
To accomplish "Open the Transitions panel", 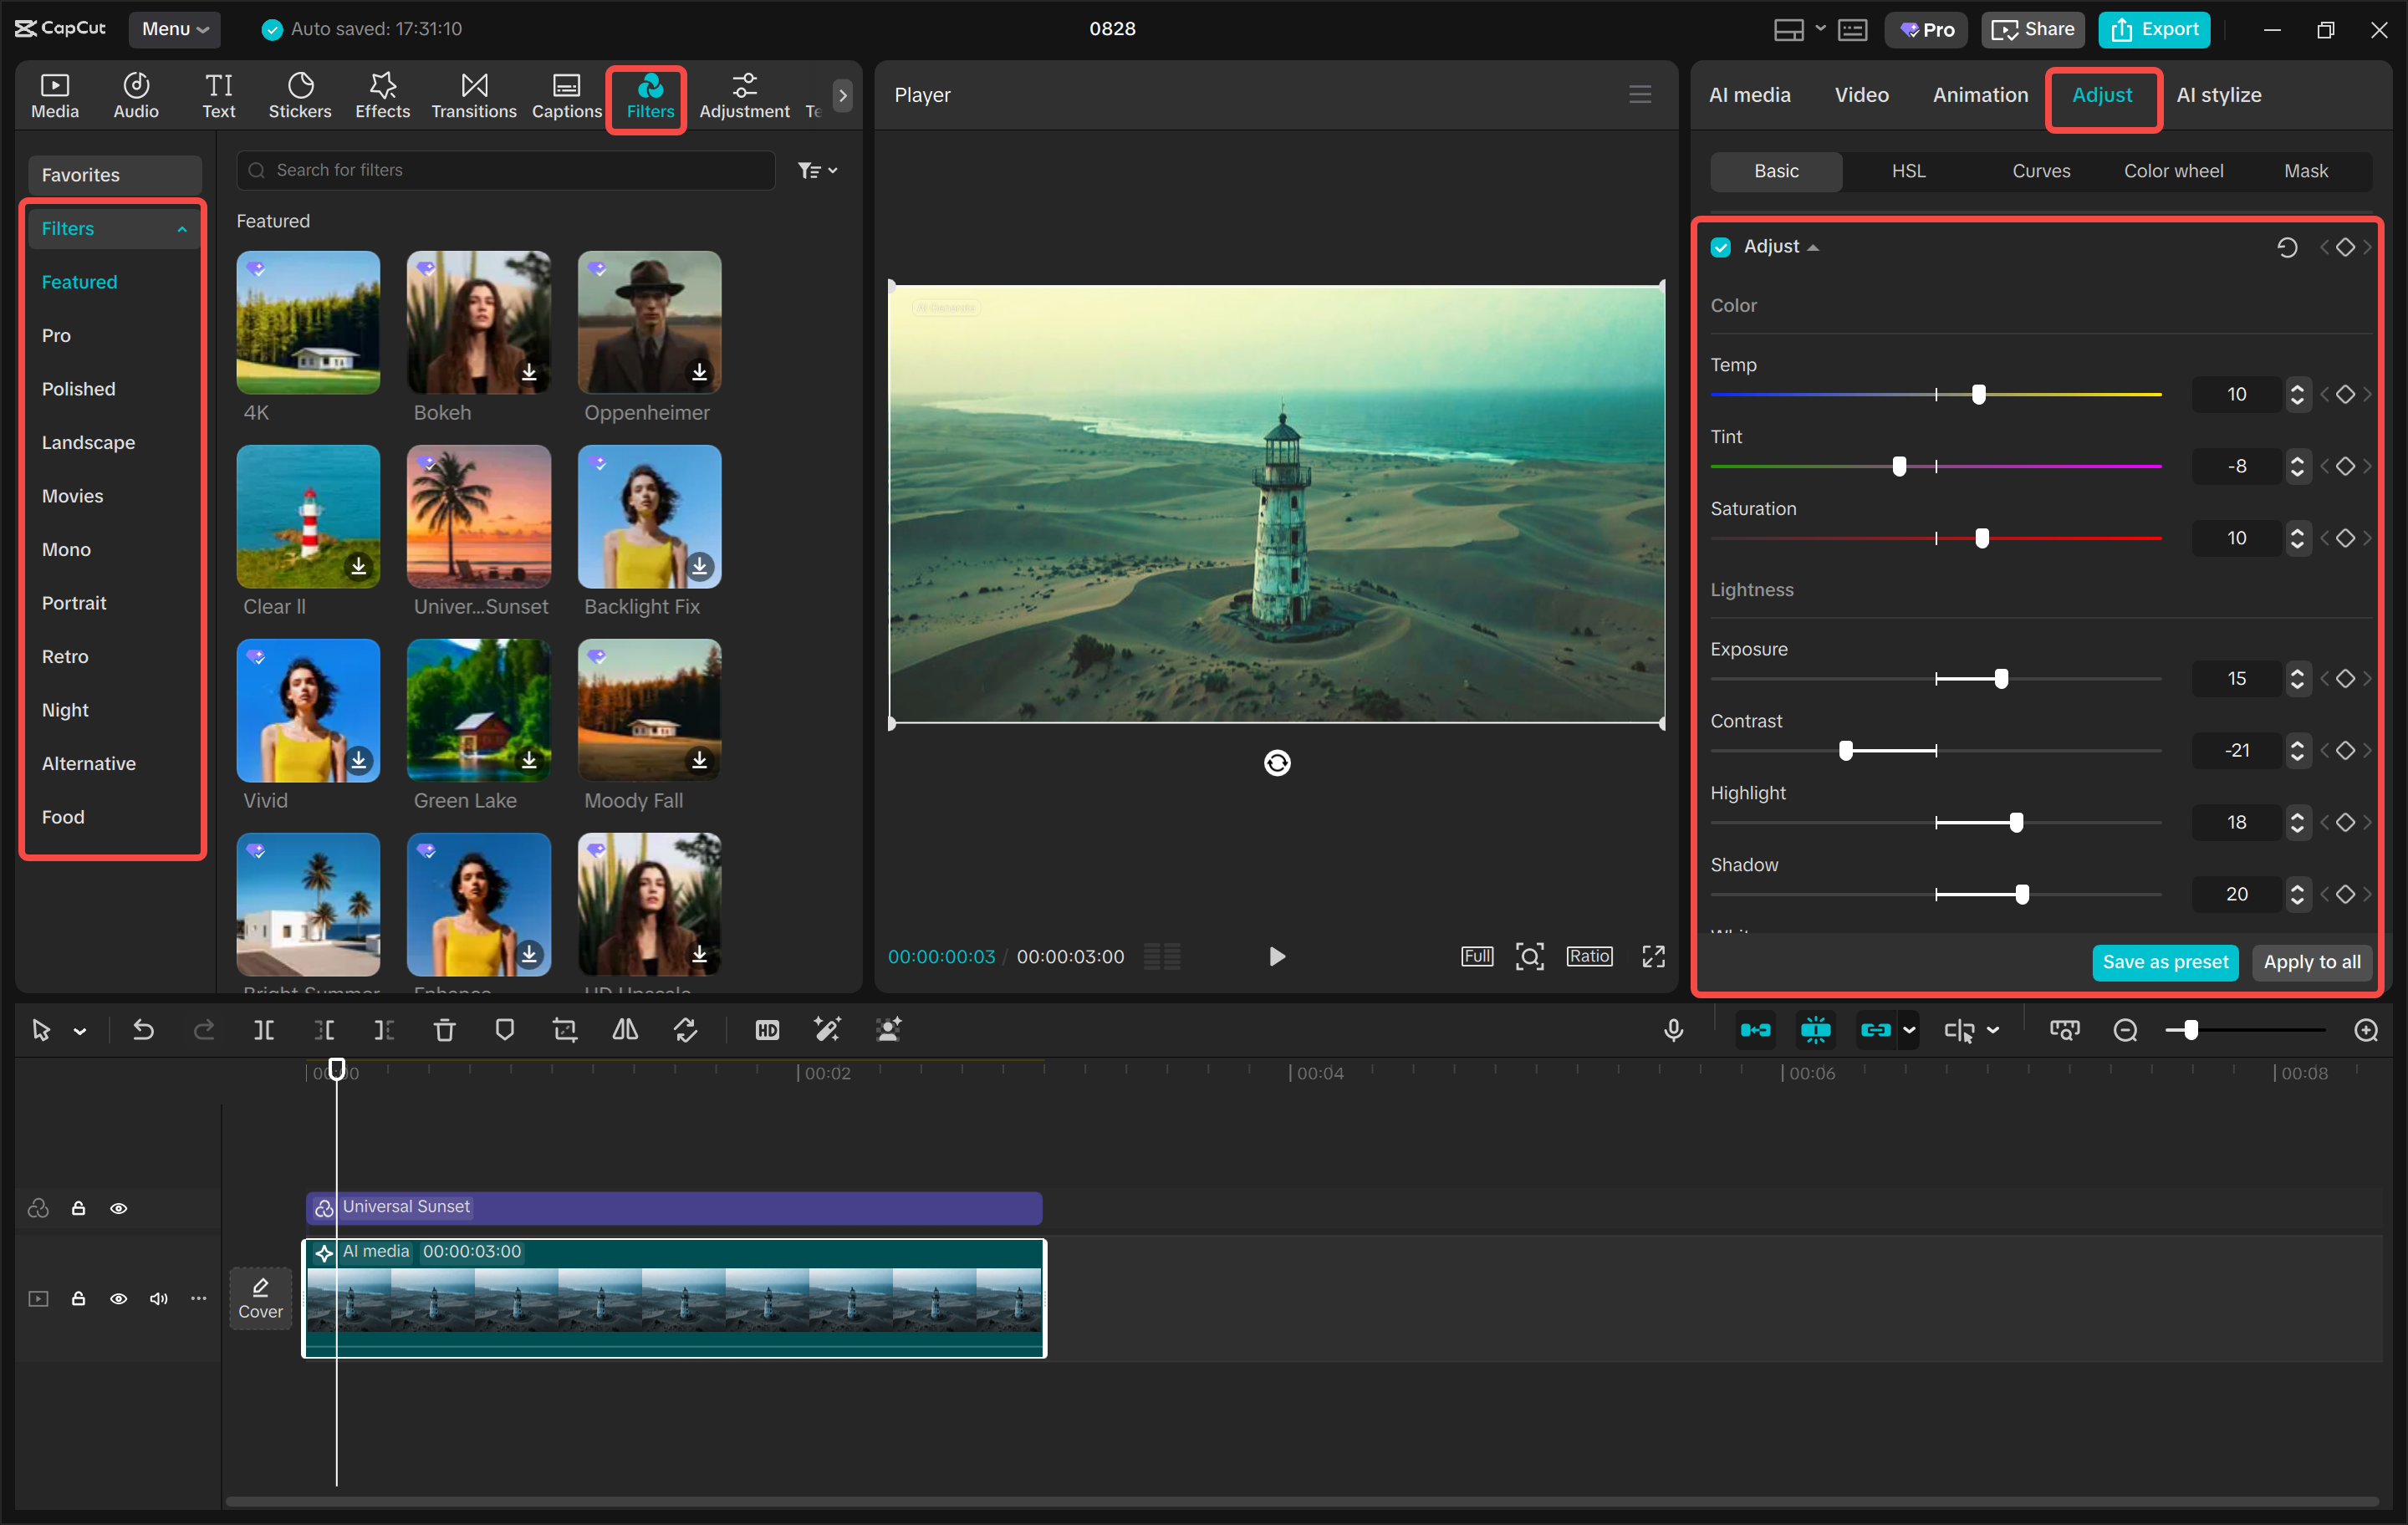I will (x=473, y=95).
